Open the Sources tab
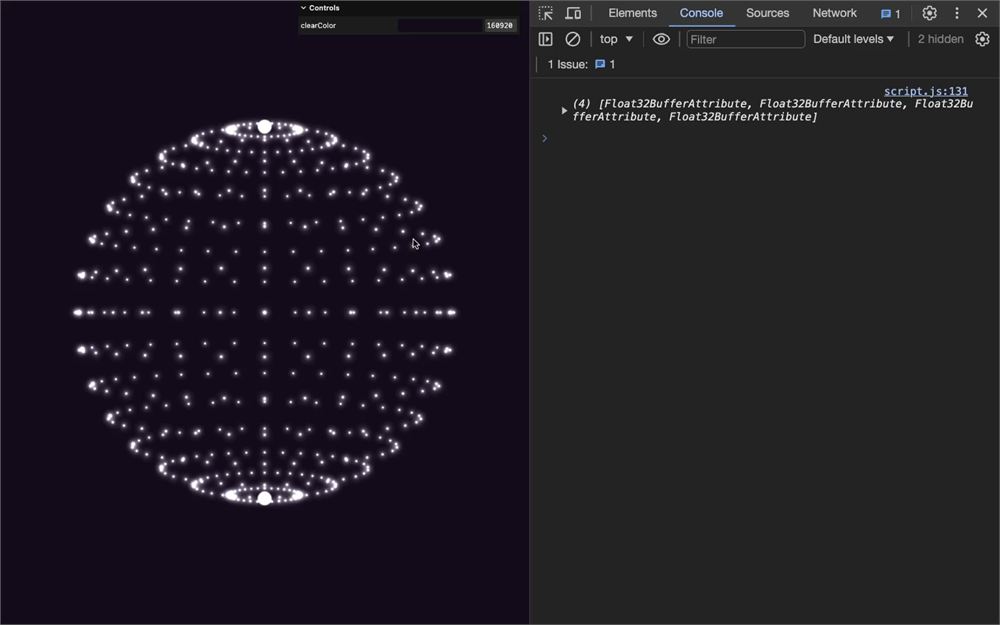The image size is (1000, 625). 767,13
